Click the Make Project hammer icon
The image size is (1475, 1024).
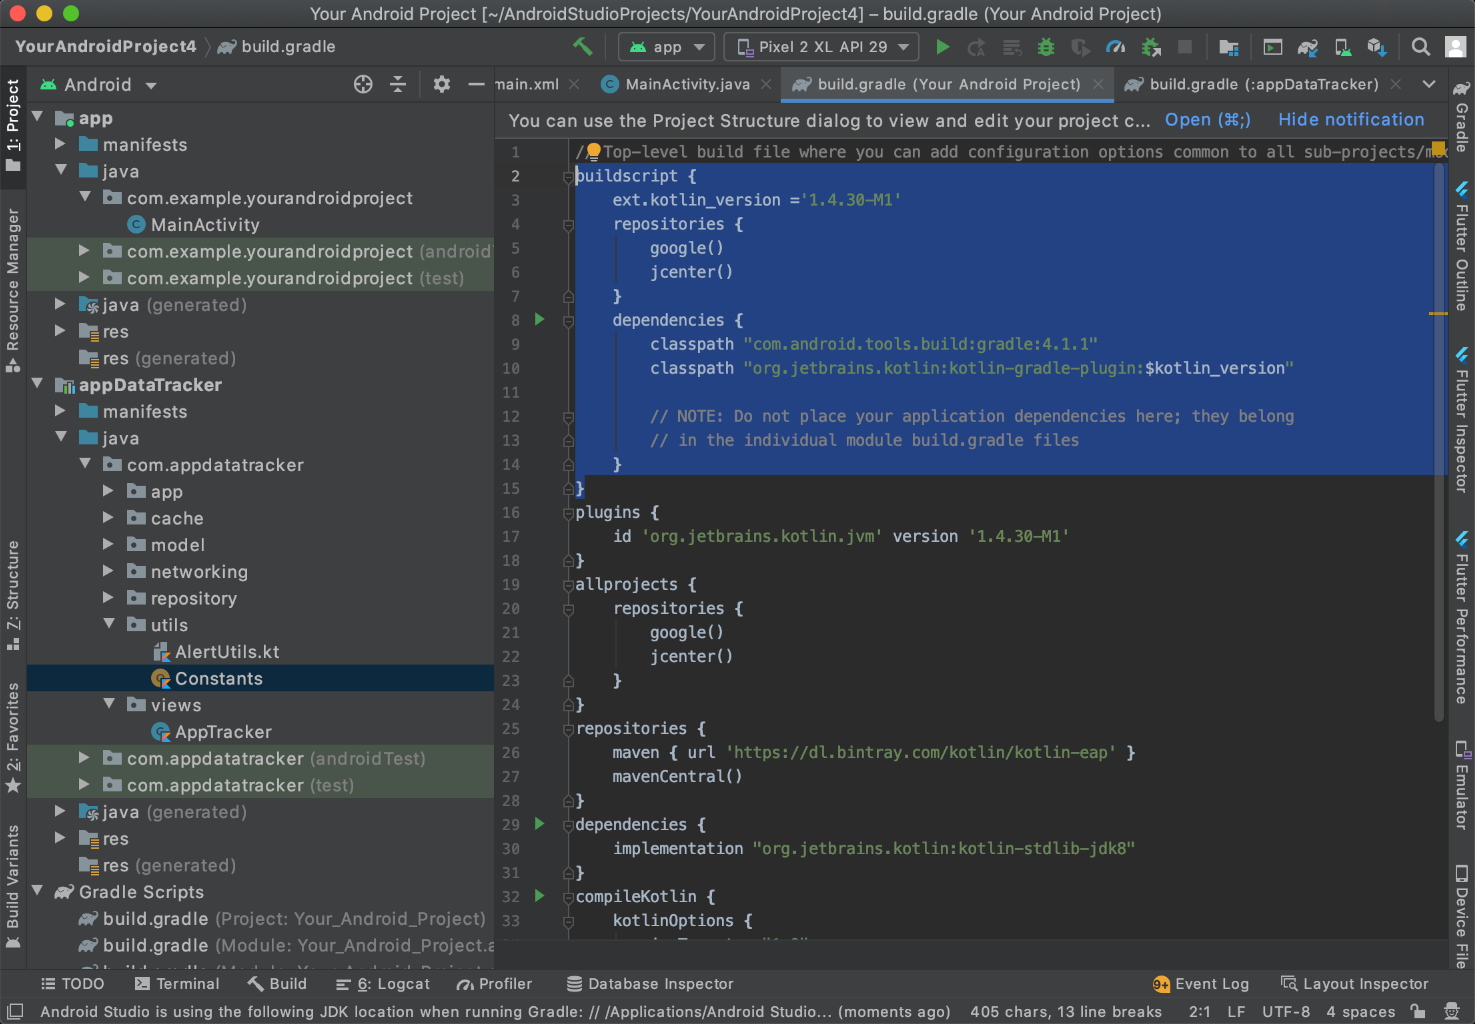pos(582,46)
